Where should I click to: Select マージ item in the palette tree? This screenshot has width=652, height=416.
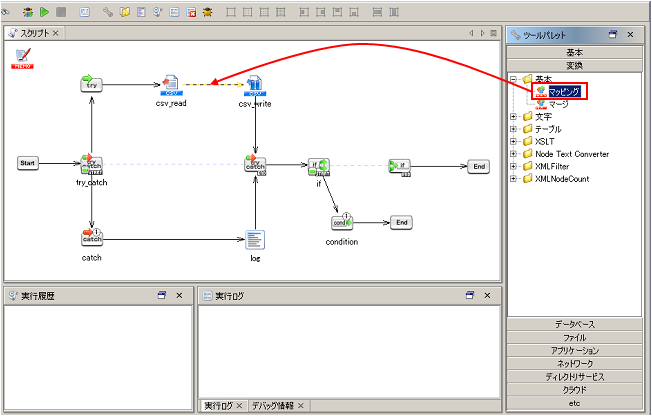[558, 103]
